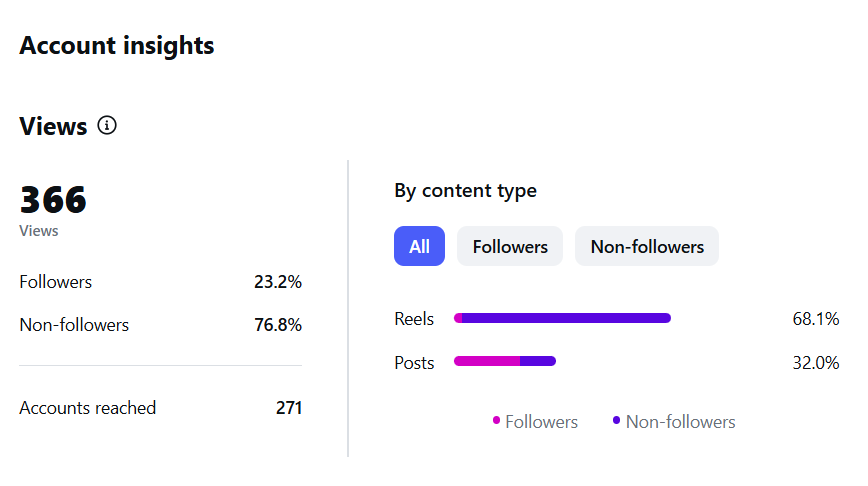Click the Reels progress bar
Viewport: 868px width, 486px height.
point(562,318)
